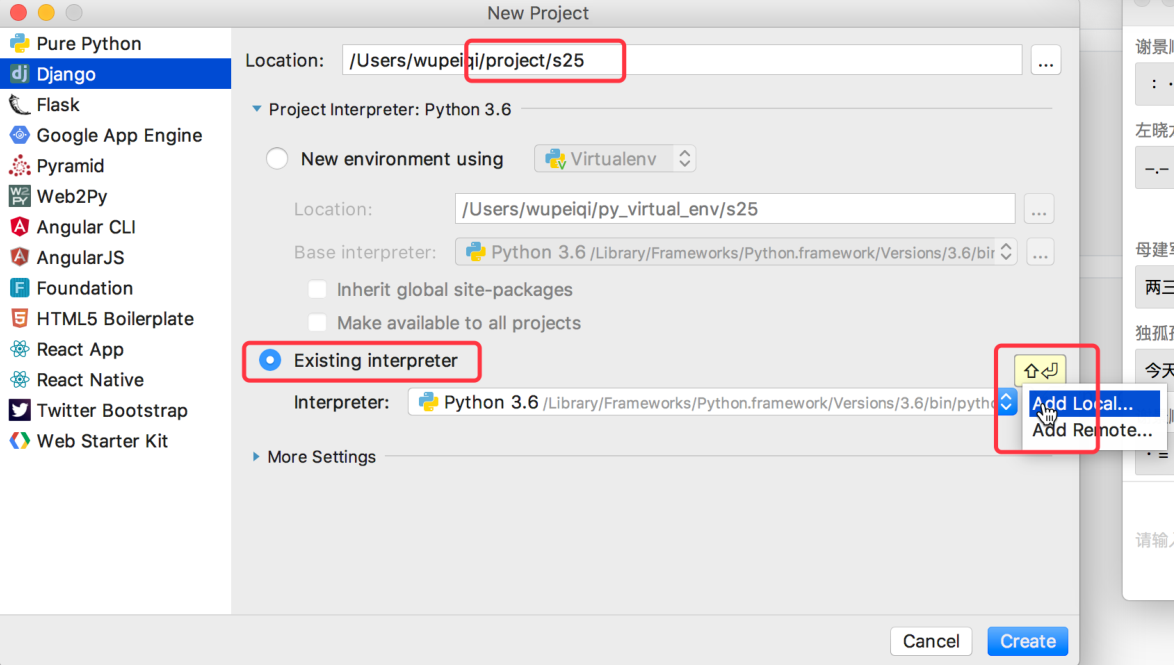Image resolution: width=1174 pixels, height=665 pixels.
Task: Choose the Flask project type icon
Action: point(19,105)
